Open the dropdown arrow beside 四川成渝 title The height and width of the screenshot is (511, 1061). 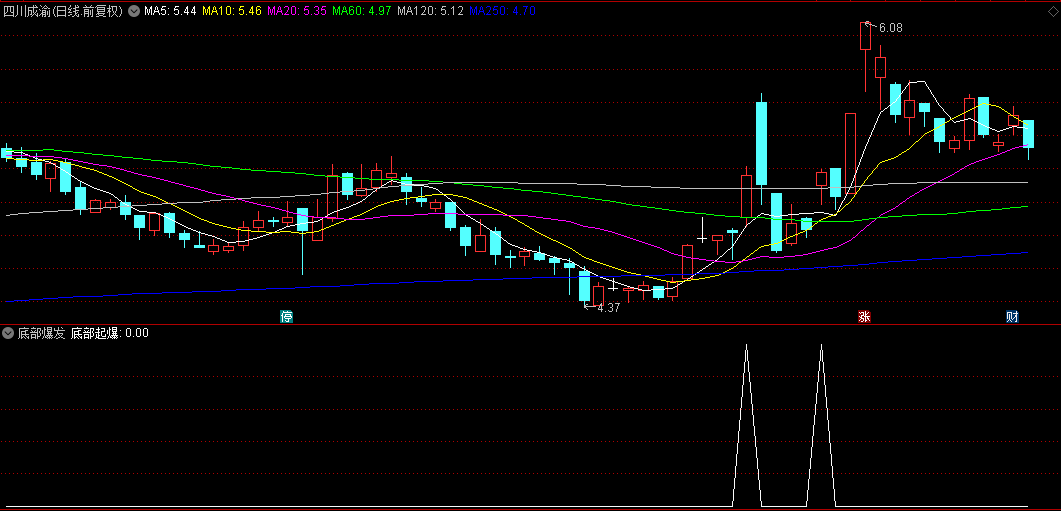(x=133, y=11)
